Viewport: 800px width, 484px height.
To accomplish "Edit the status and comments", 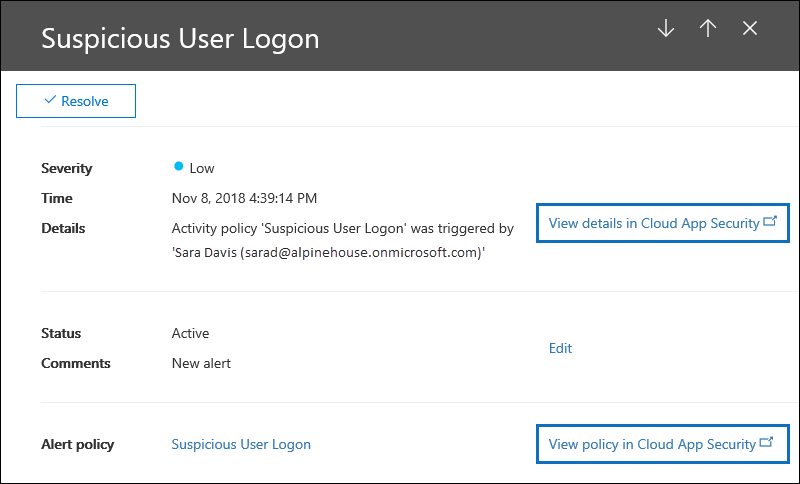I will [x=560, y=348].
